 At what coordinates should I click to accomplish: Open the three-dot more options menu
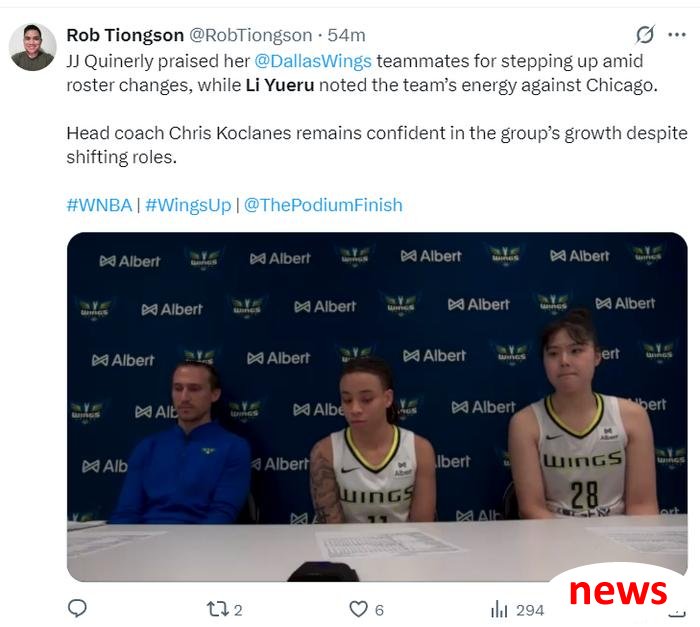coord(677,35)
